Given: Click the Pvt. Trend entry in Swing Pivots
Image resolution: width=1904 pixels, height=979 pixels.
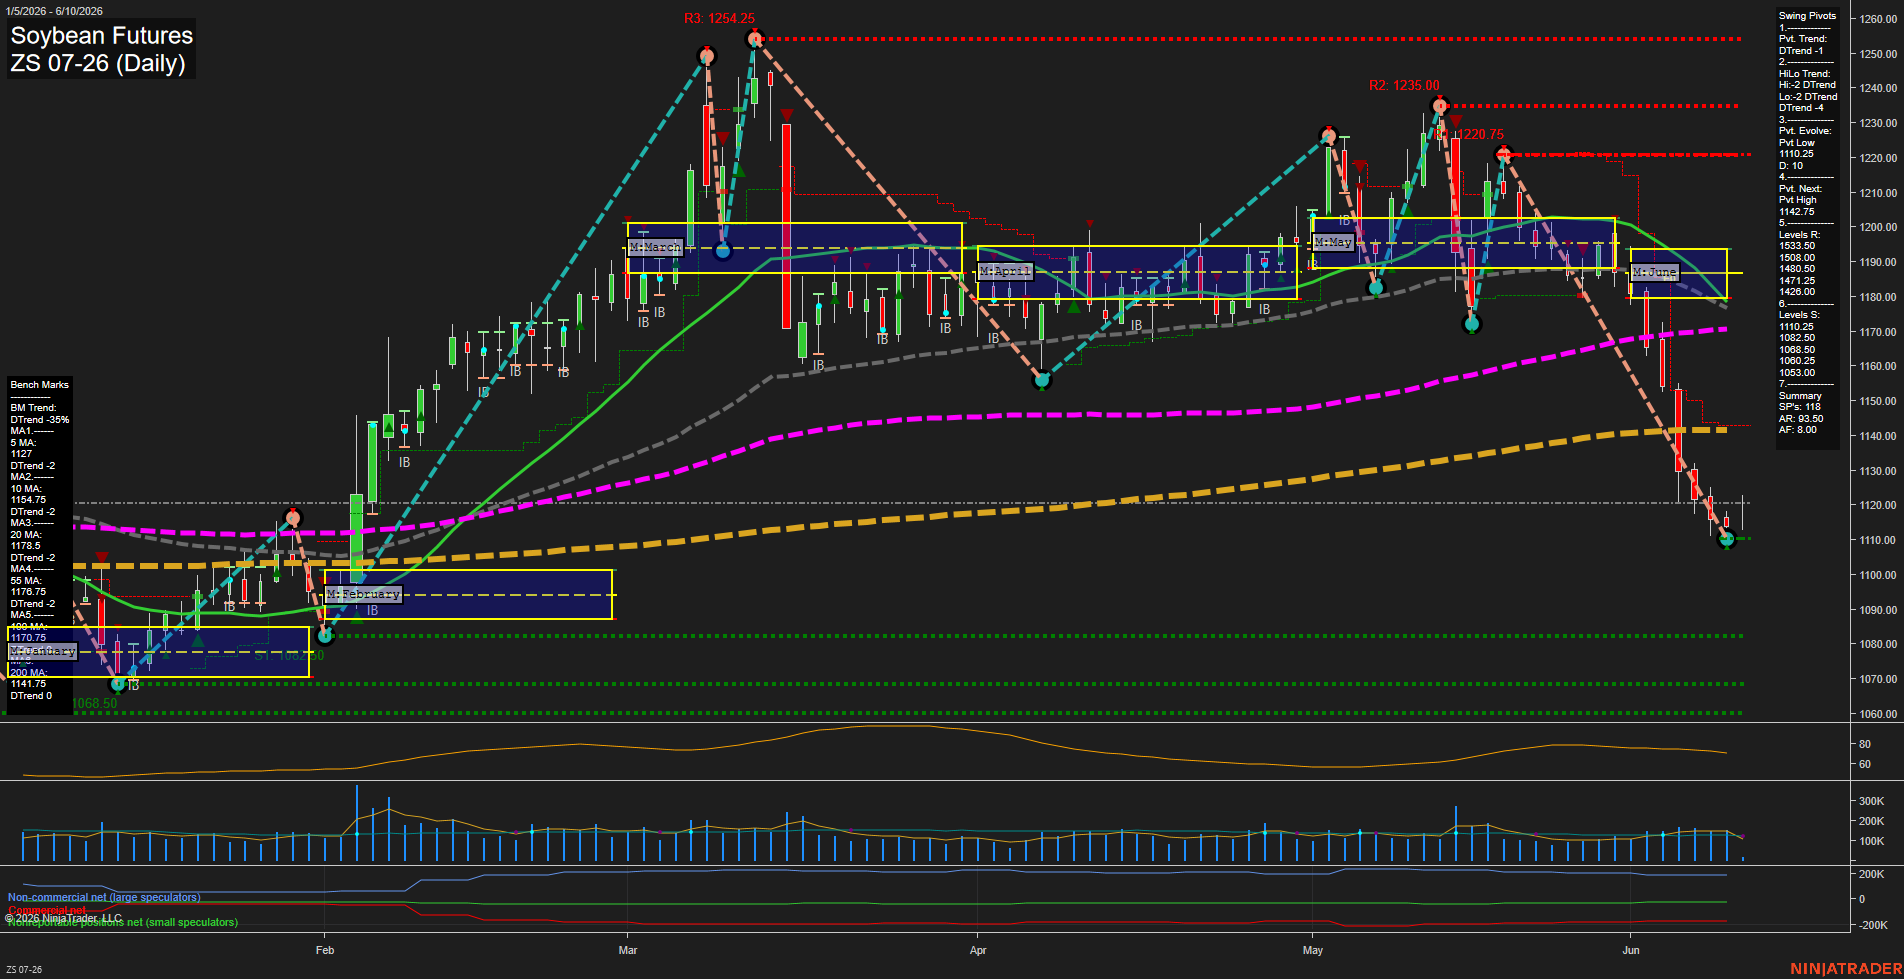Looking at the screenshot, I should 1803,39.
